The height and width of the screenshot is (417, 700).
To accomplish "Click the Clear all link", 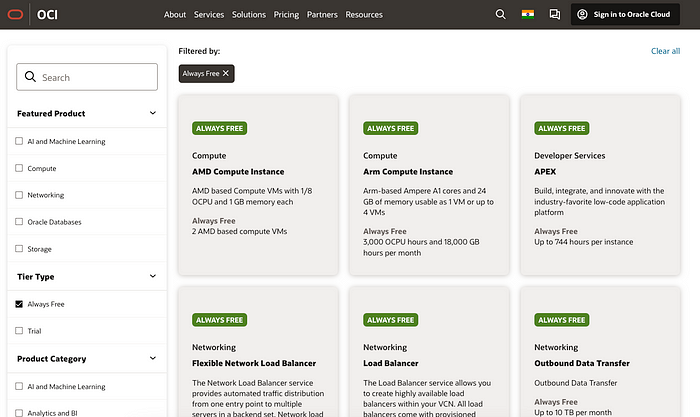I will 665,51.
